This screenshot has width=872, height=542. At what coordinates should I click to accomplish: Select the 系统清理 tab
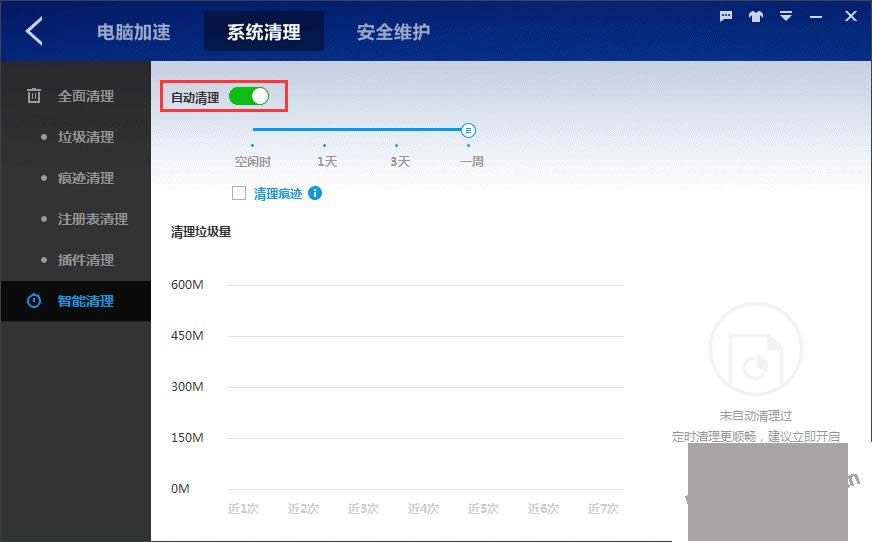(x=264, y=32)
